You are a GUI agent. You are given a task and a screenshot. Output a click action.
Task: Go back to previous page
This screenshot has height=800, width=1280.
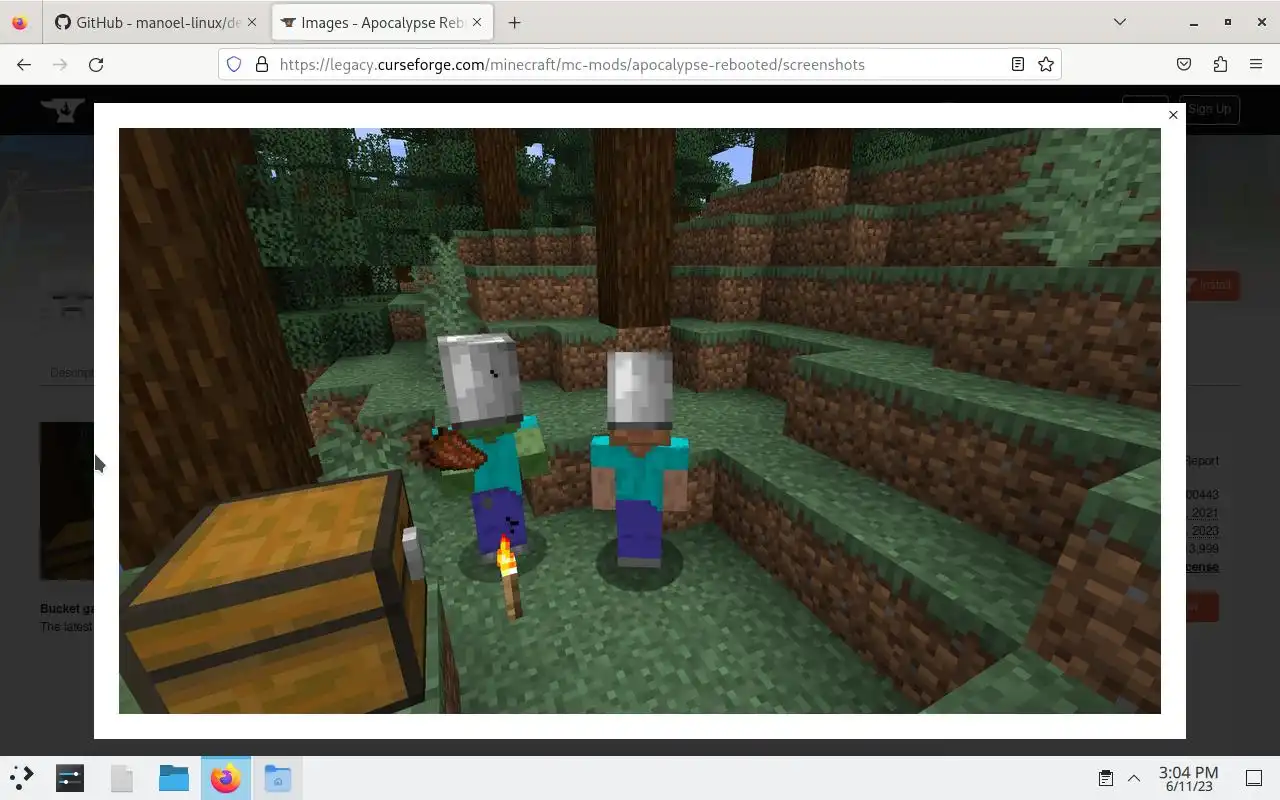coord(24,64)
